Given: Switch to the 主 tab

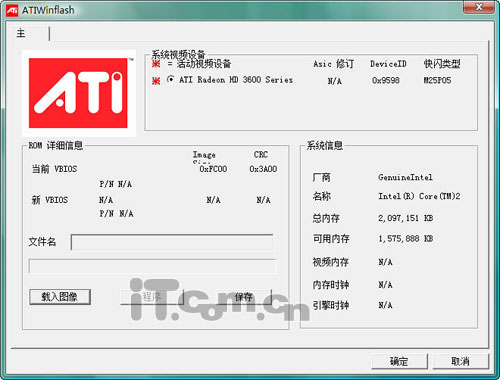Looking at the screenshot, I should (x=21, y=33).
